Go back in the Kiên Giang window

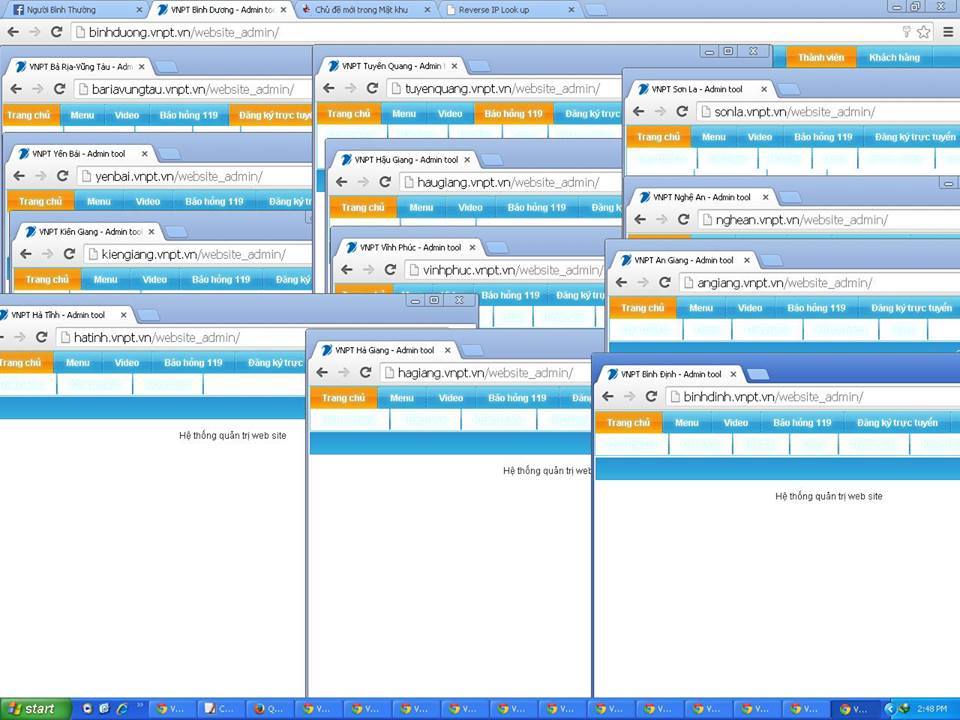pos(26,254)
